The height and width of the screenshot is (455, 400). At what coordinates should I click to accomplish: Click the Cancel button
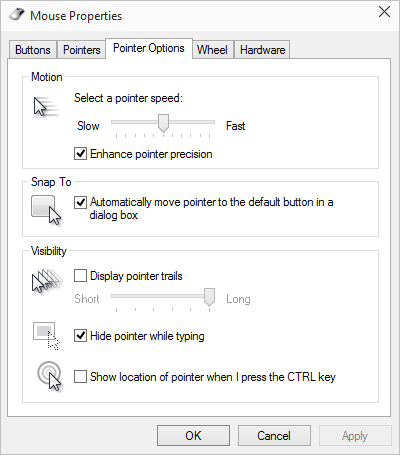(274, 435)
